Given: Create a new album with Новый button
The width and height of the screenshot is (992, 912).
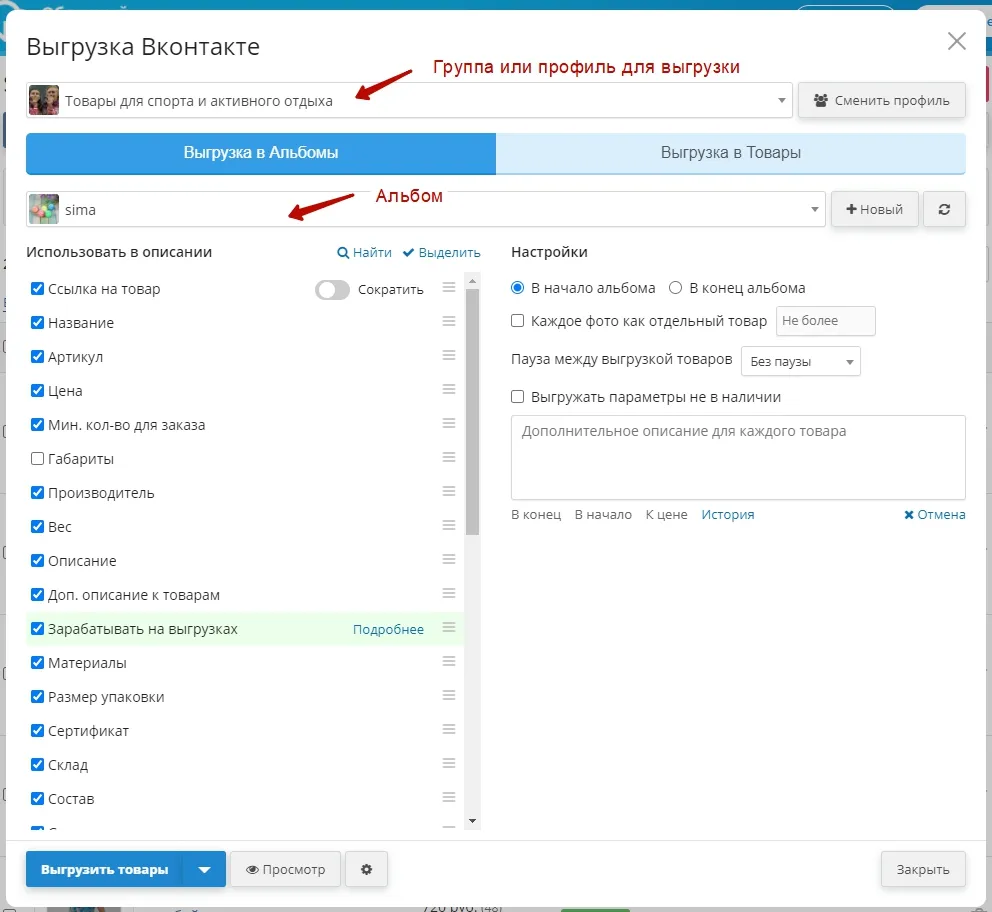Looking at the screenshot, I should (874, 209).
